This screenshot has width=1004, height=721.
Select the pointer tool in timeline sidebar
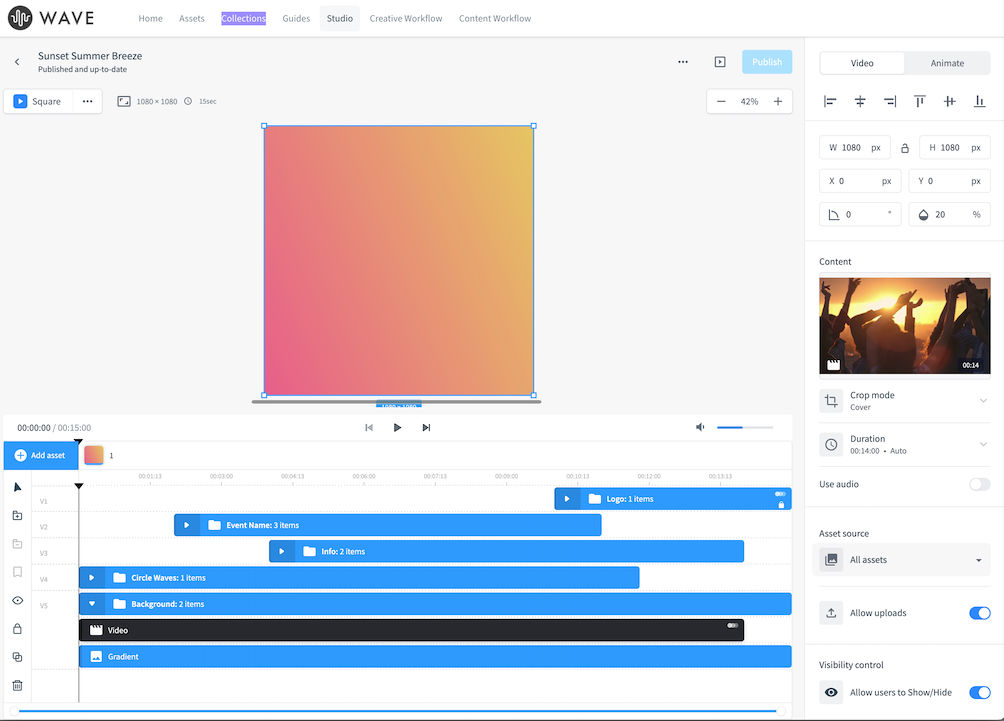17,487
